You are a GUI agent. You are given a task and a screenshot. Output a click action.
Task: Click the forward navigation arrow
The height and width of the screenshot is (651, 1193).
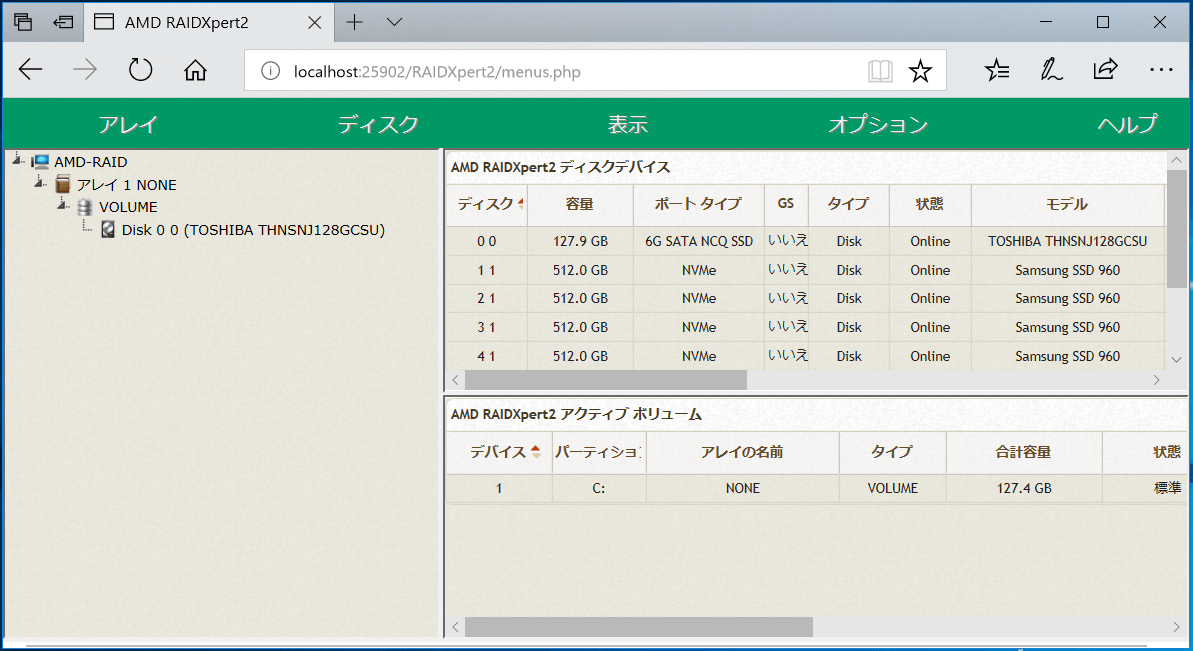pyautogui.click(x=85, y=70)
